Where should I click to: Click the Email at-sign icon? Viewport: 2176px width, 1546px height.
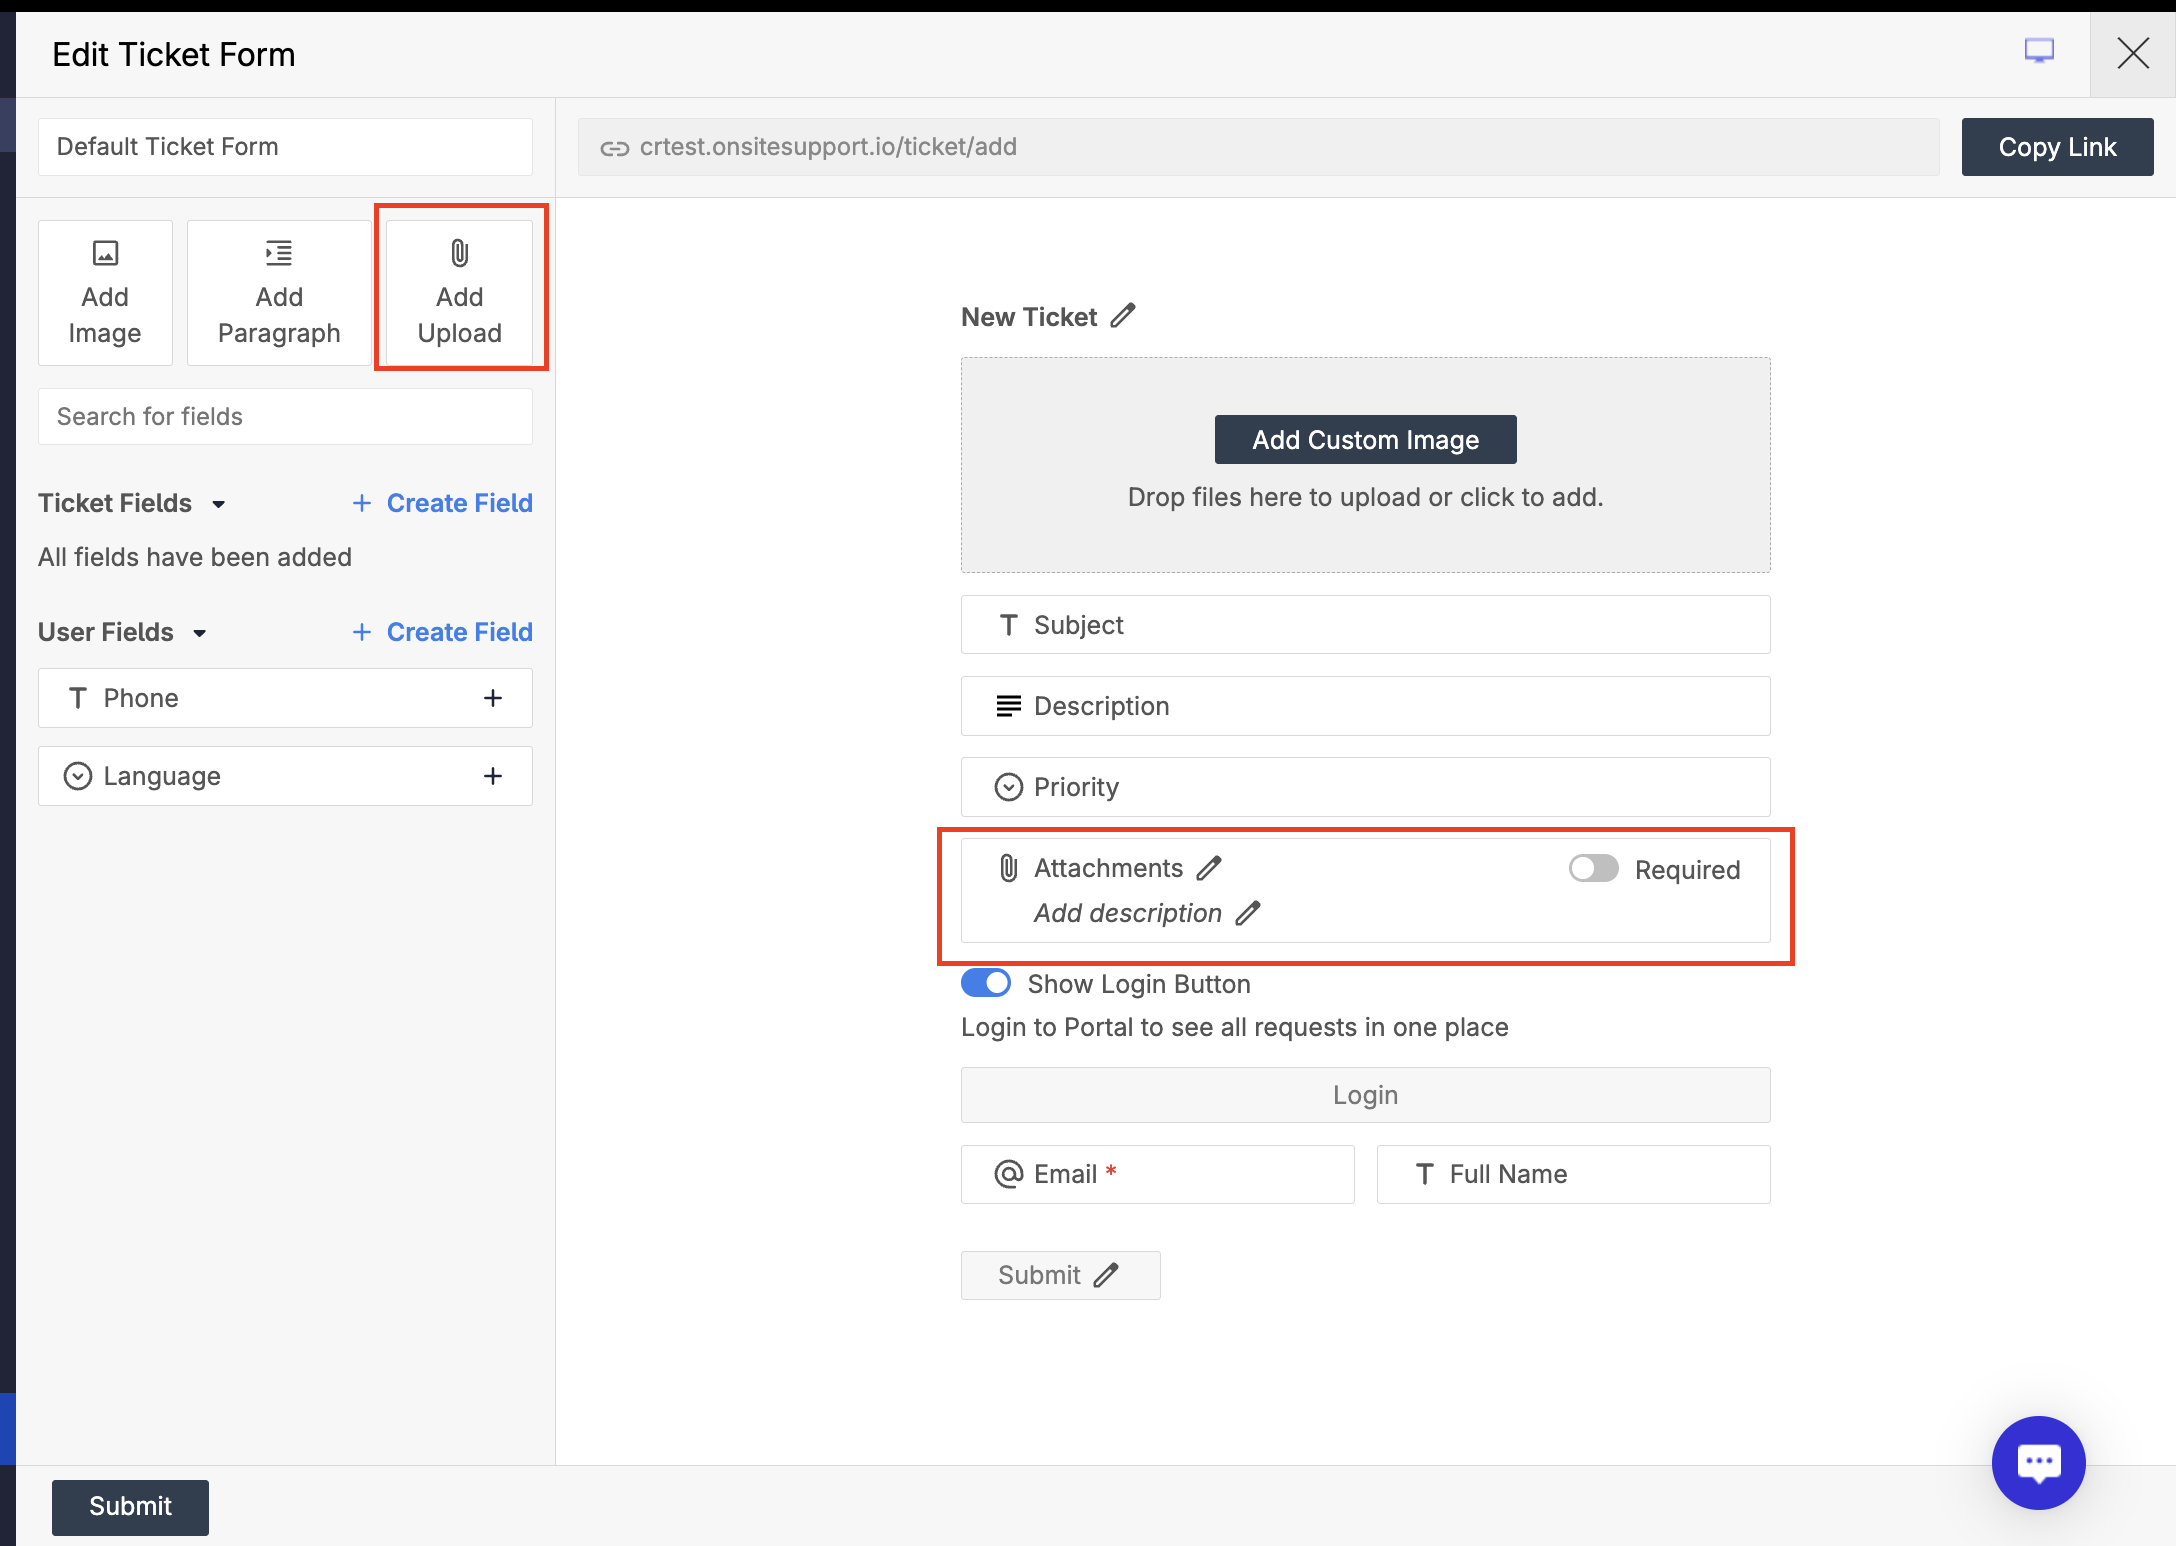point(1009,1174)
